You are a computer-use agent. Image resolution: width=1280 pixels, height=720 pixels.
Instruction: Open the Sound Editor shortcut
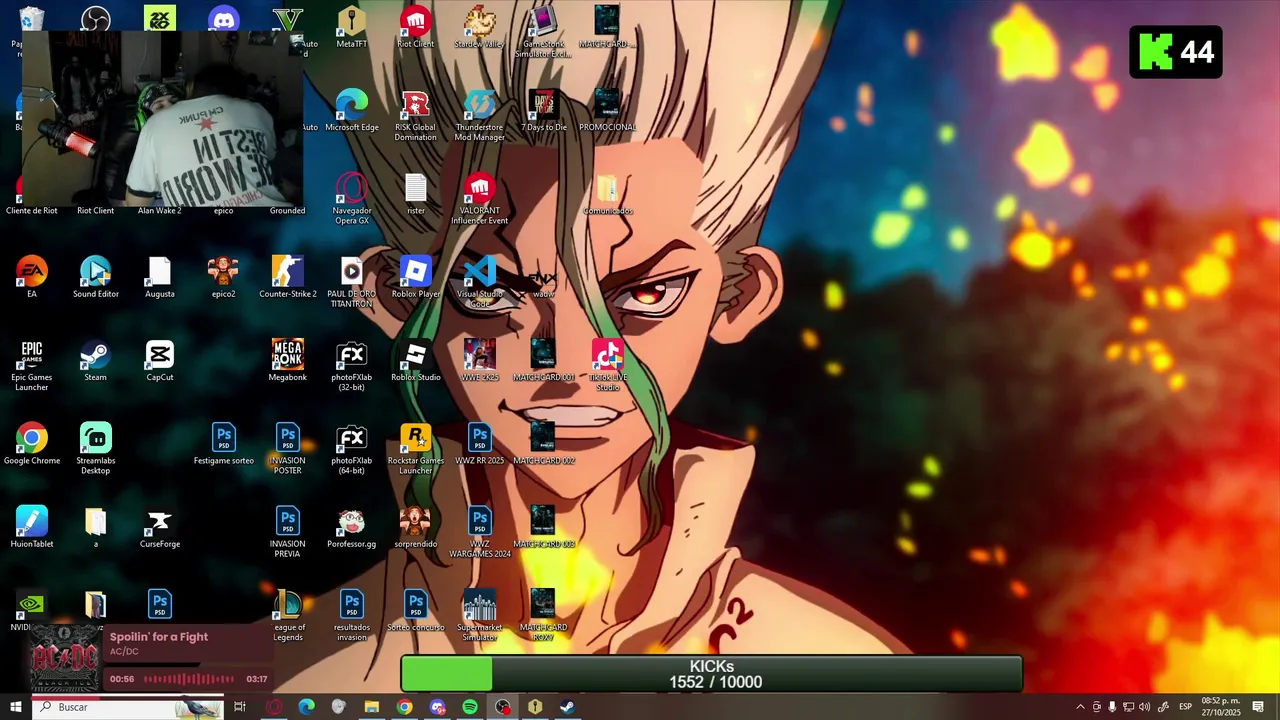pyautogui.click(x=95, y=277)
